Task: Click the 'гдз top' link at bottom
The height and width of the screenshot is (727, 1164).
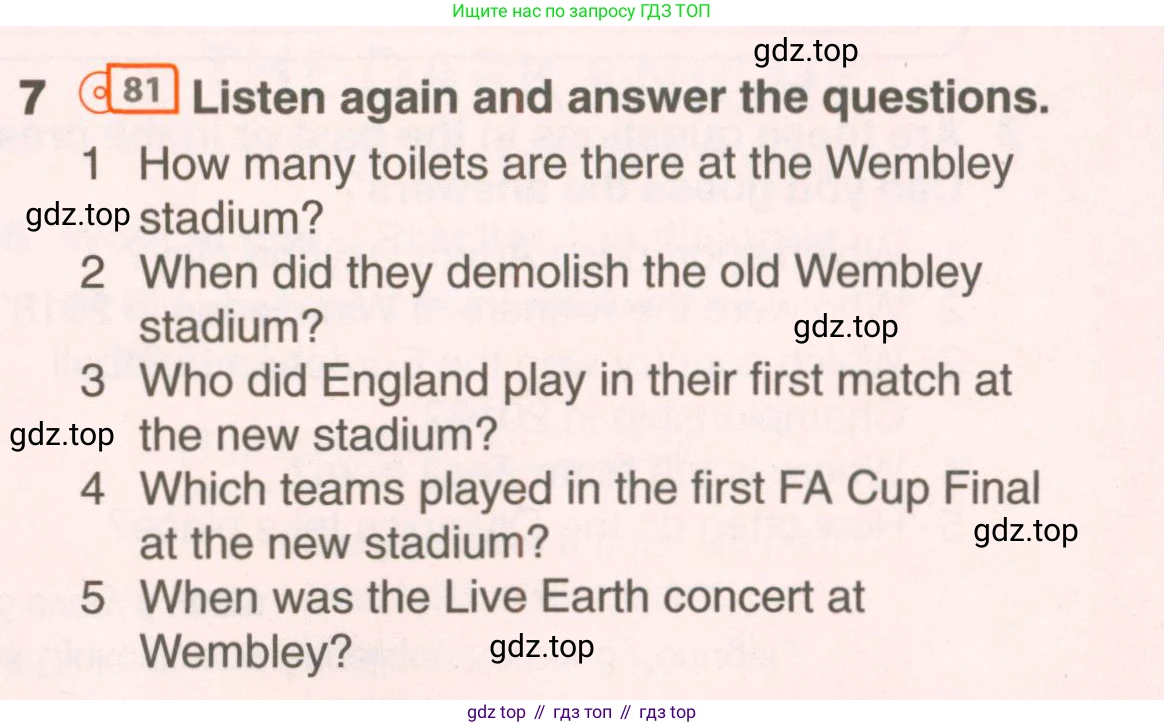Action: [x=667, y=712]
